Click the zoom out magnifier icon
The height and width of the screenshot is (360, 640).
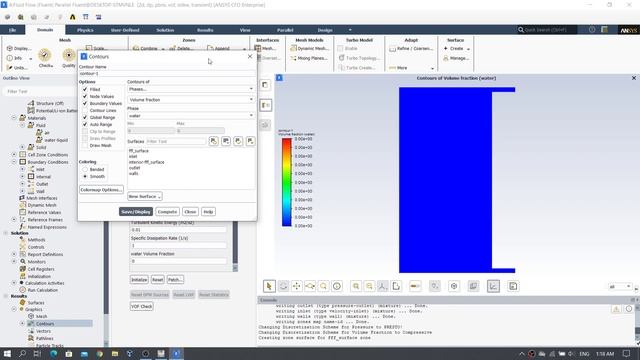click(x=369, y=286)
